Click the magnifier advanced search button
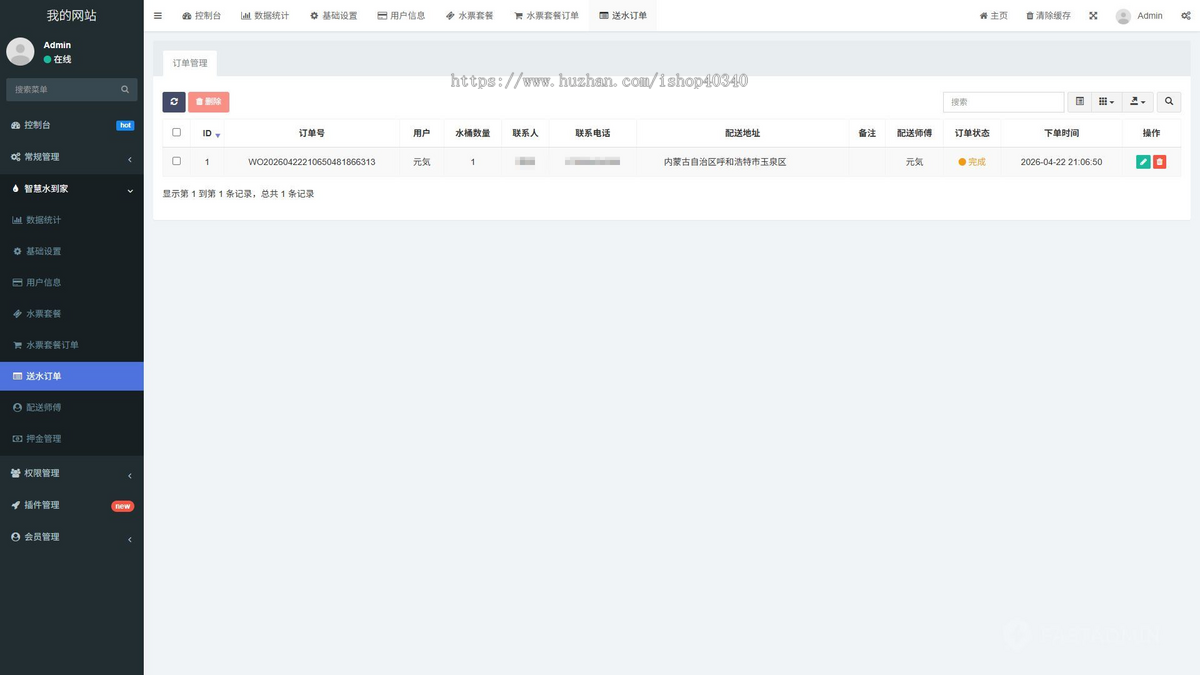This screenshot has height=675, width=1200. point(1169,102)
